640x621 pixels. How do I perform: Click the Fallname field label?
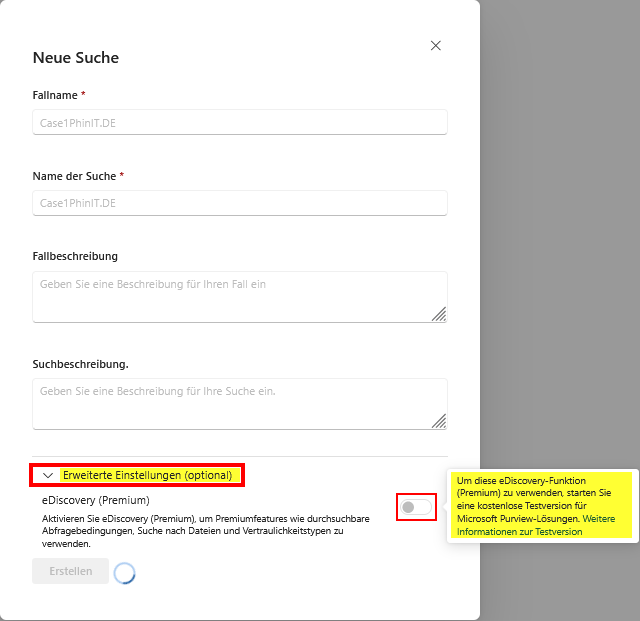click(56, 95)
